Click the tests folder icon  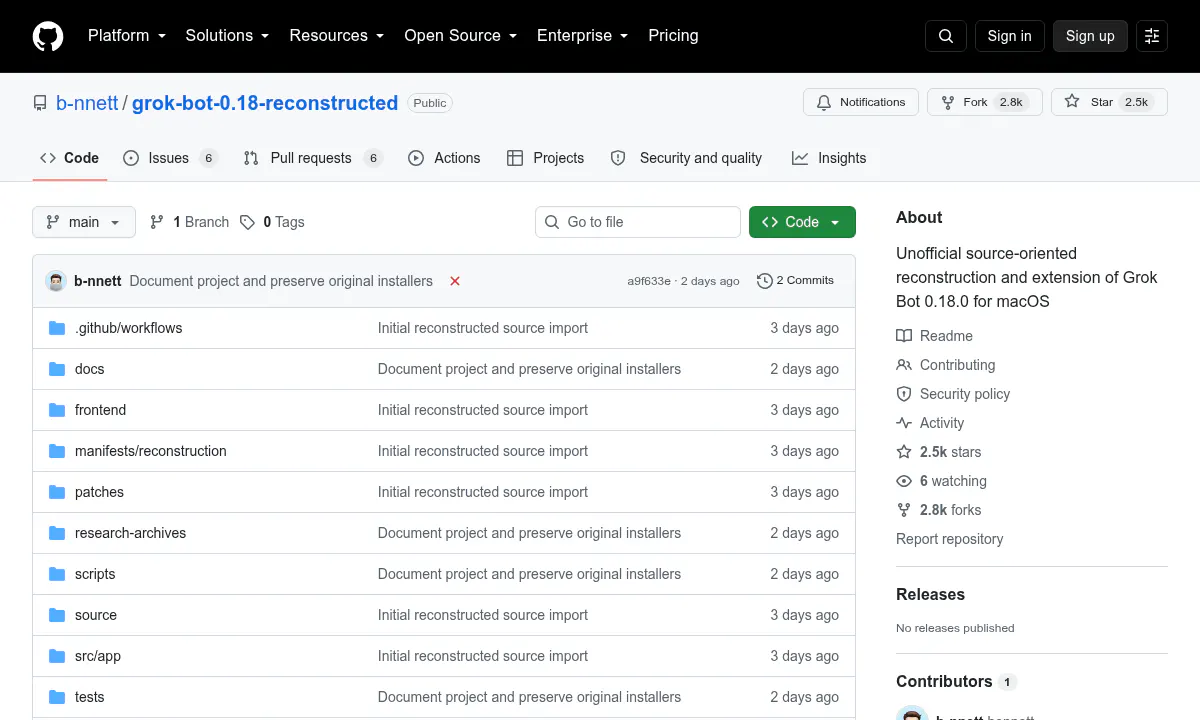[57, 697]
